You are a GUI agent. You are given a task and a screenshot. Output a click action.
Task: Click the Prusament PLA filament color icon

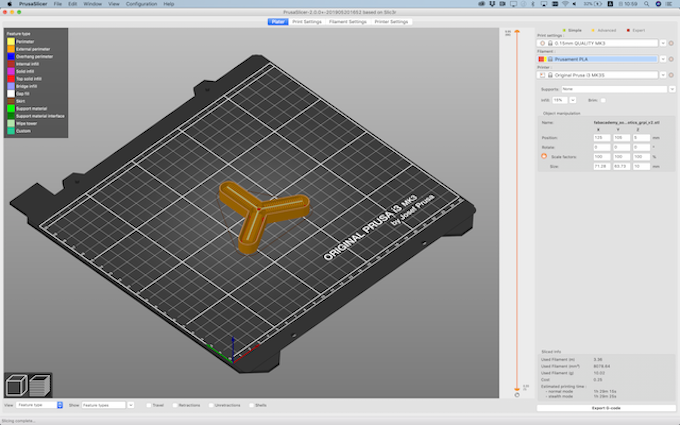click(x=541, y=59)
